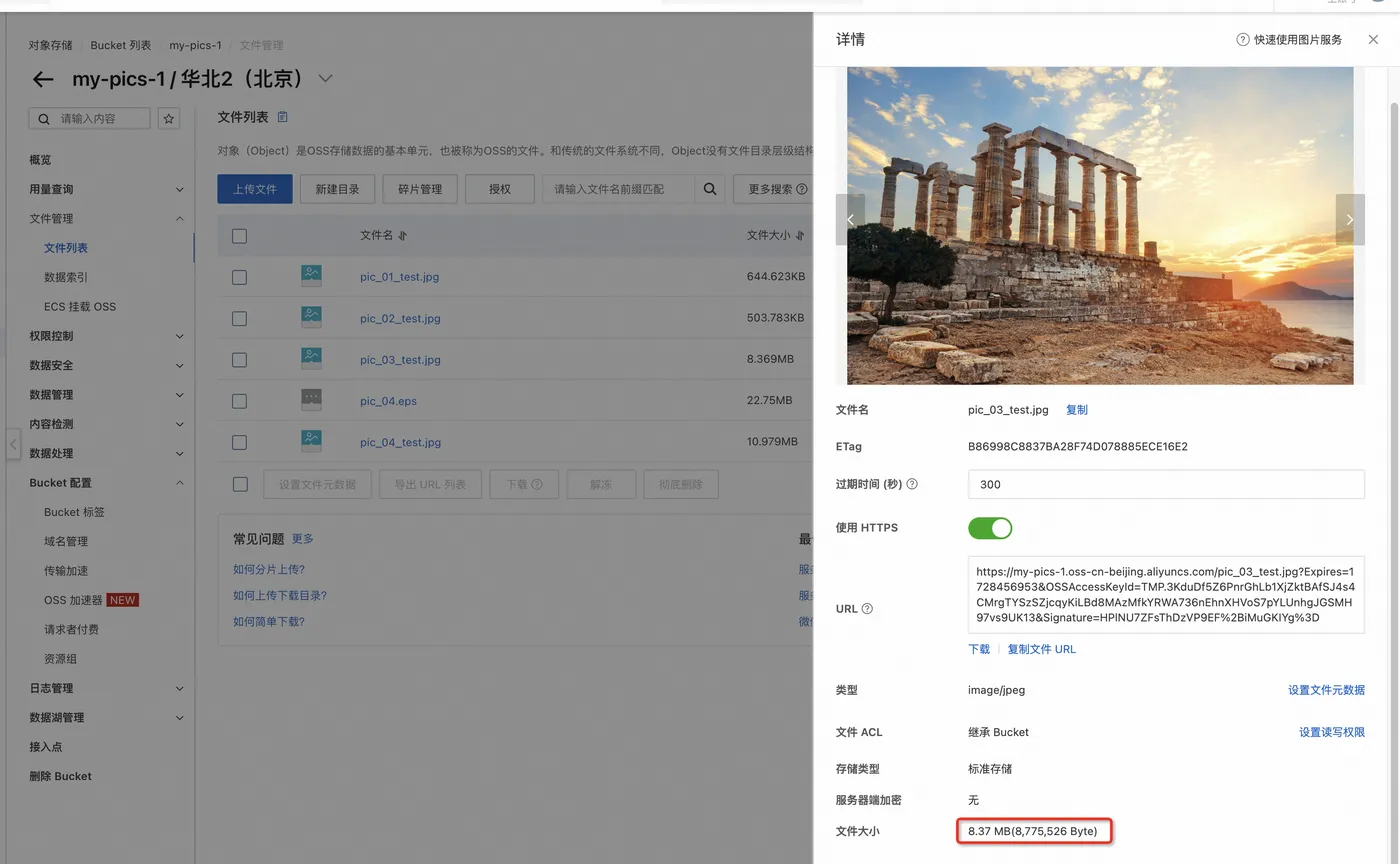The width and height of the screenshot is (1400, 864).
Task: Collapse the left sidebar with the edge handle
Action: pyautogui.click(x=13, y=443)
